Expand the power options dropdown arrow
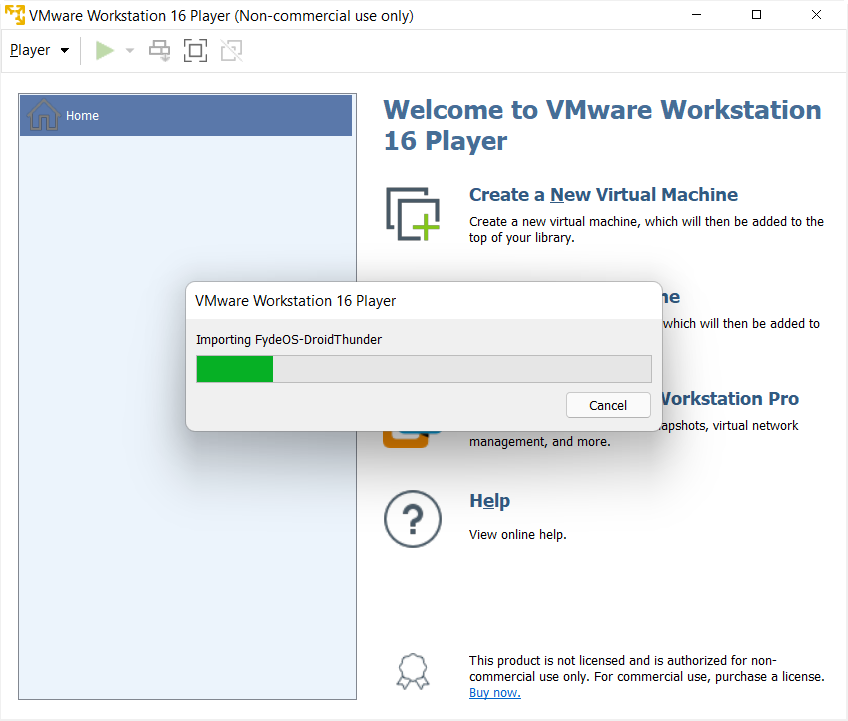The height and width of the screenshot is (721, 848). [130, 51]
